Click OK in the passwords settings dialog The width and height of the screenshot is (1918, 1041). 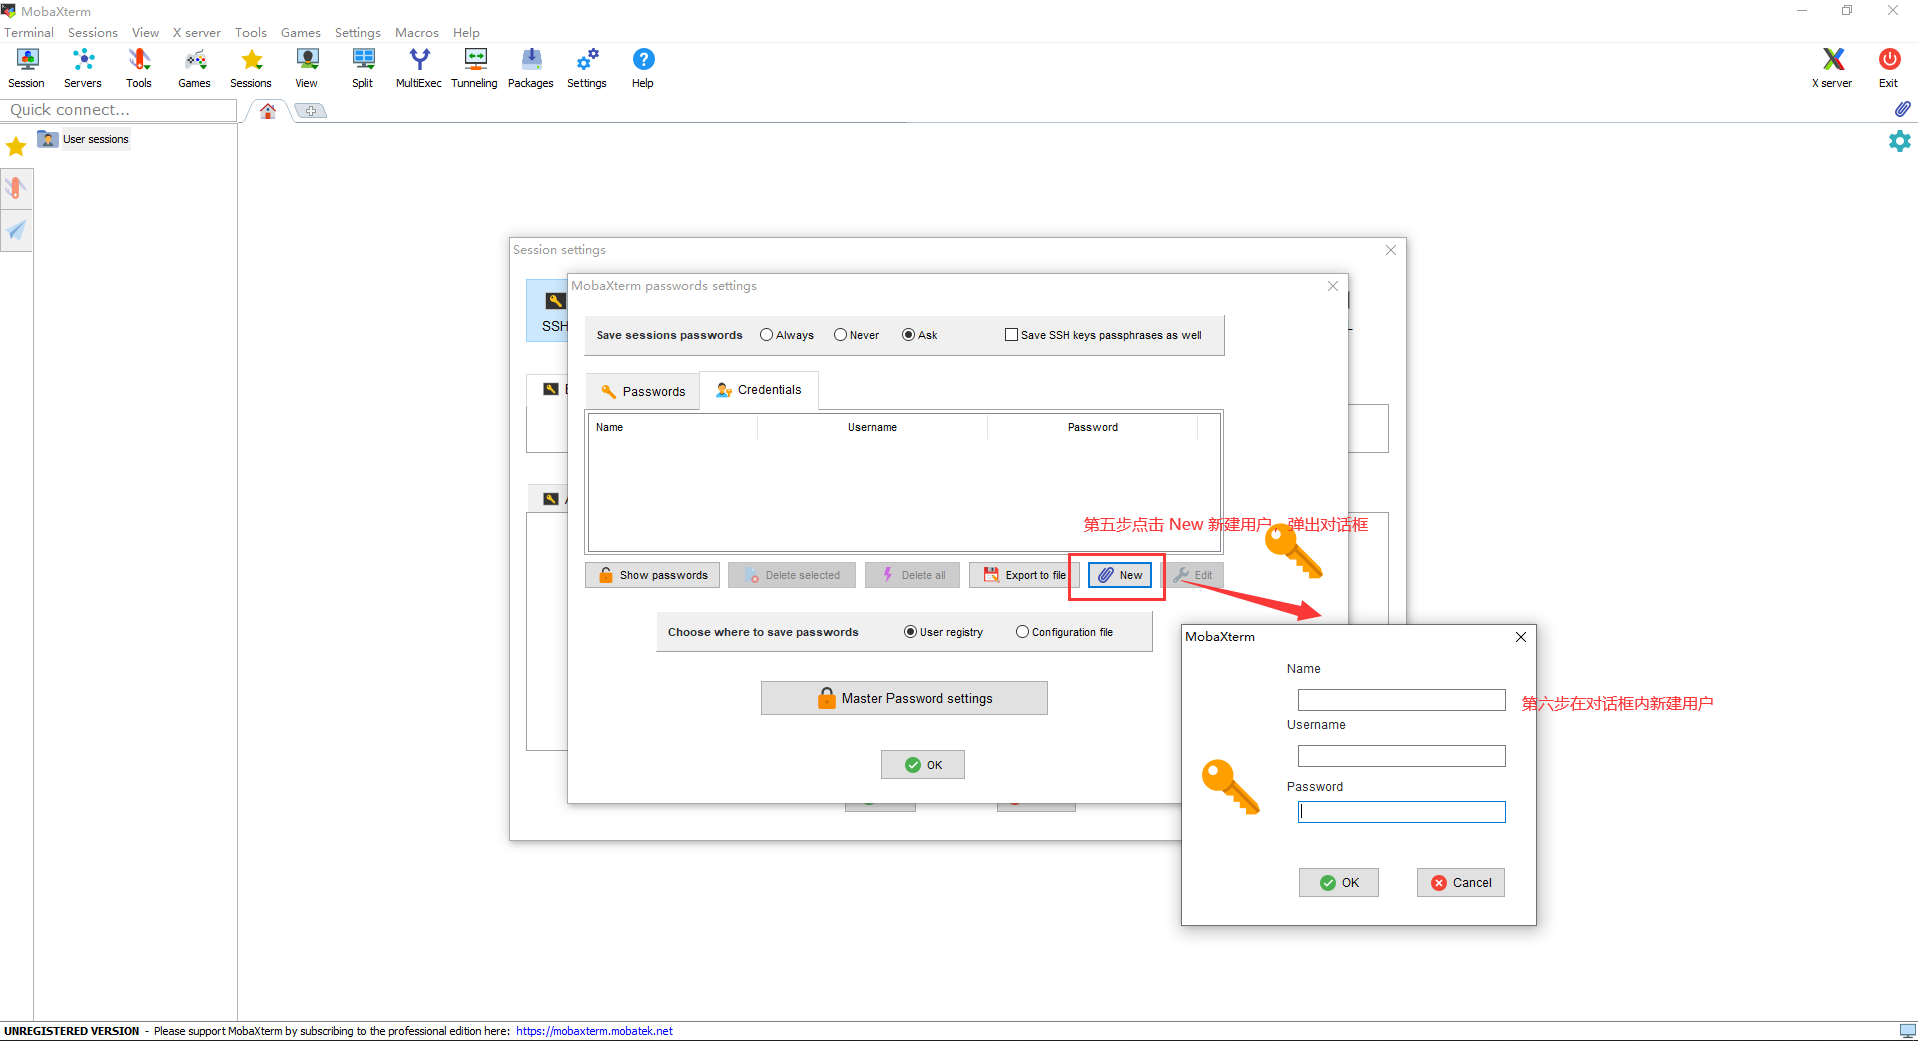(923, 765)
